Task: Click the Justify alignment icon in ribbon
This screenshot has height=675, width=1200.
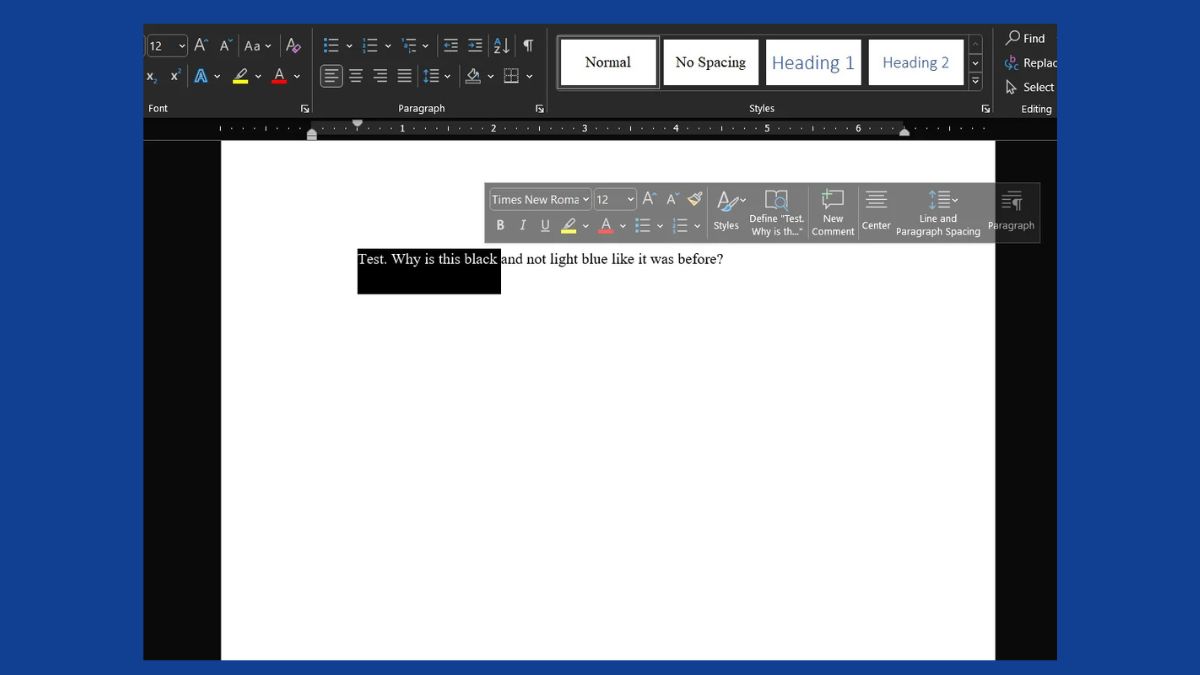Action: (404, 76)
